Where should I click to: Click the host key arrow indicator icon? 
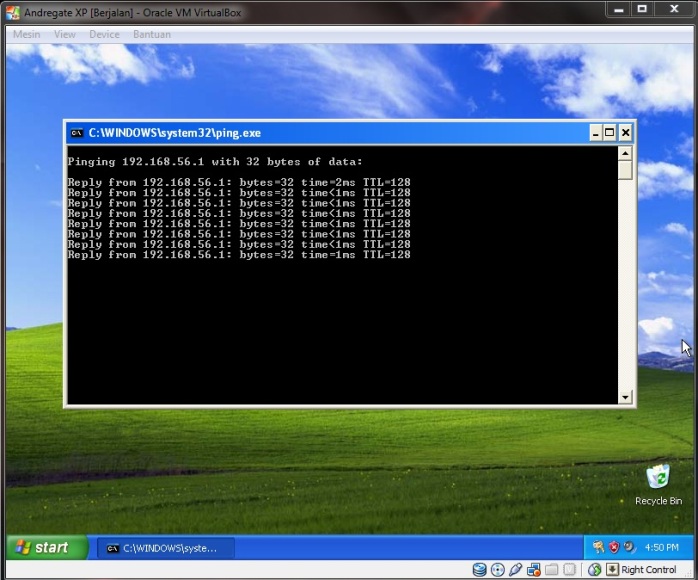[x=613, y=569]
